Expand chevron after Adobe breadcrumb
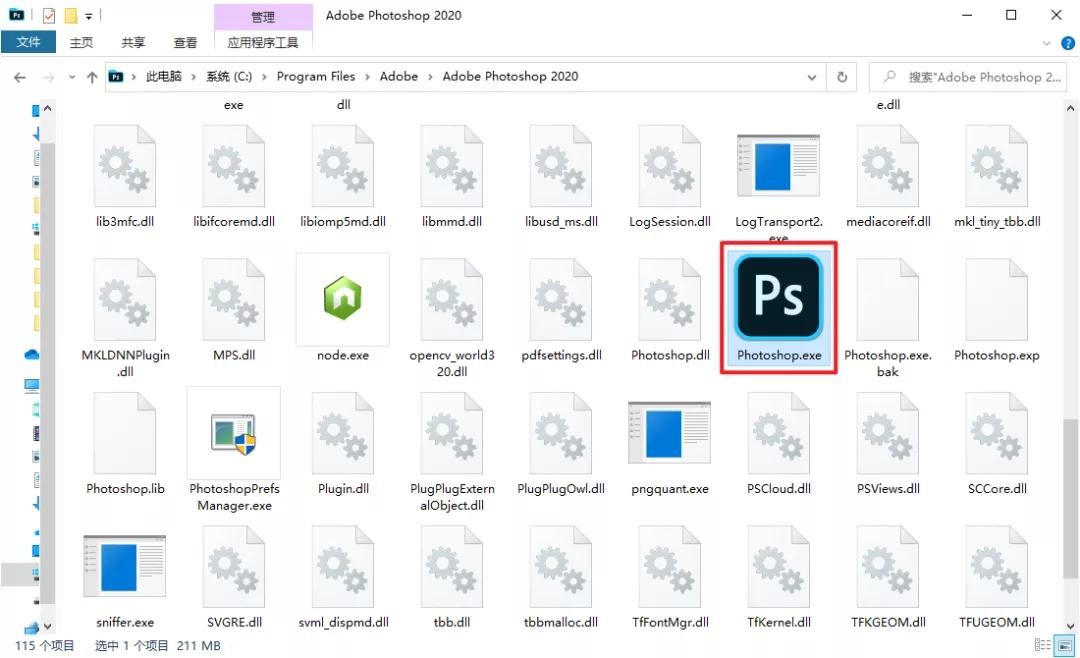 point(430,76)
